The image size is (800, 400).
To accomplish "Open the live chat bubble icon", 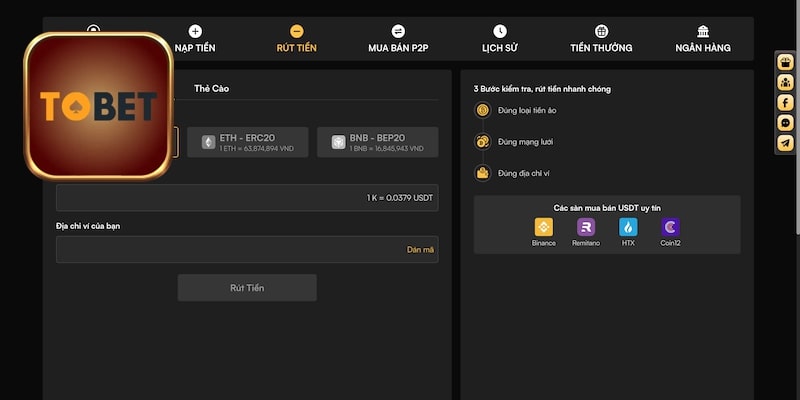I will [785, 122].
